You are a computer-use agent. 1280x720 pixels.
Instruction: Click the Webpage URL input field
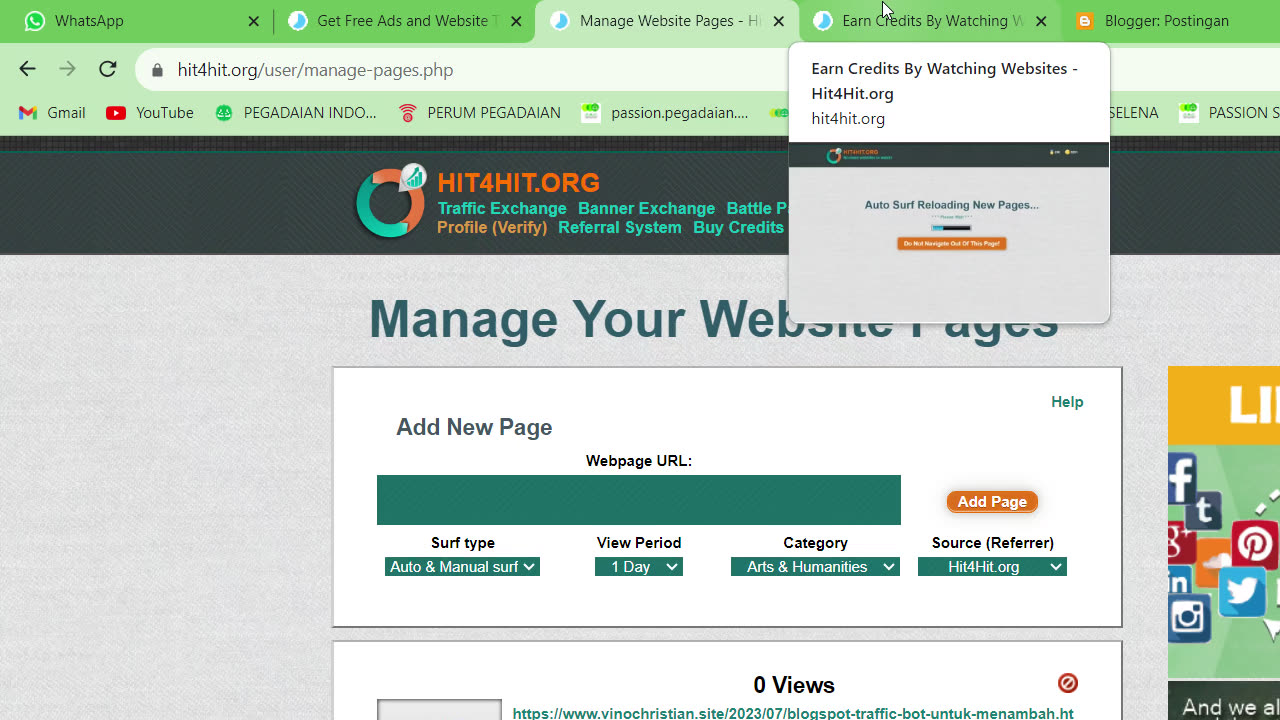point(638,500)
